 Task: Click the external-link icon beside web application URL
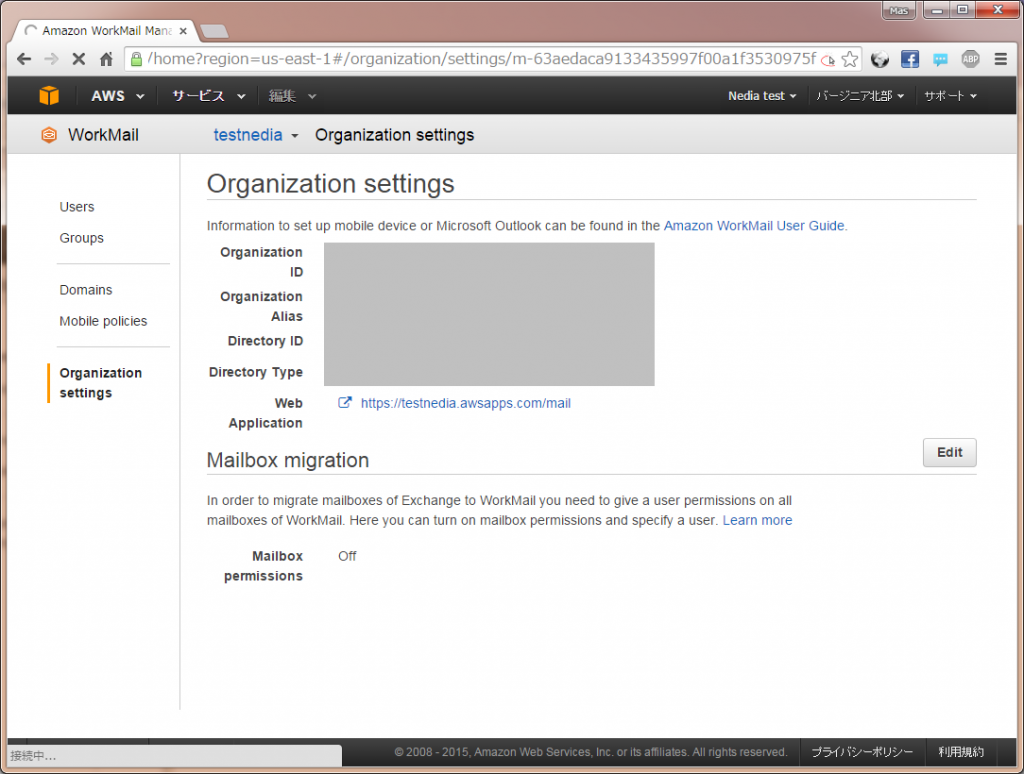(x=344, y=402)
